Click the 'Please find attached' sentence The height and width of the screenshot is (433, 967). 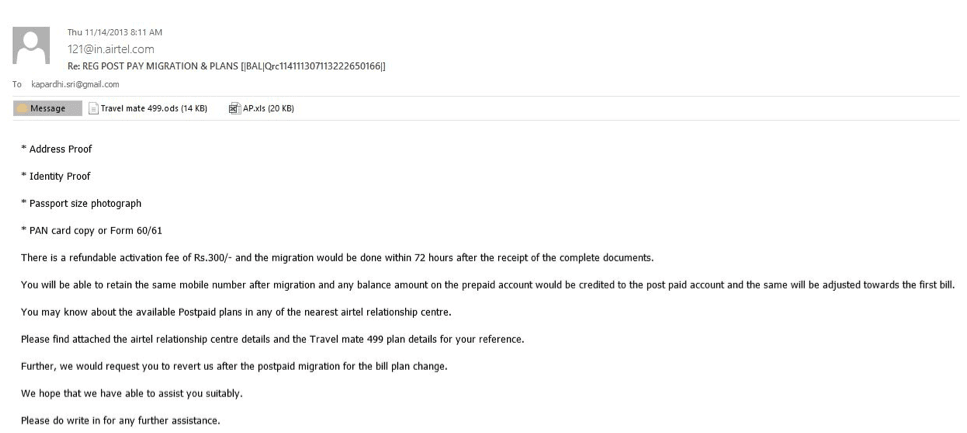(273, 339)
